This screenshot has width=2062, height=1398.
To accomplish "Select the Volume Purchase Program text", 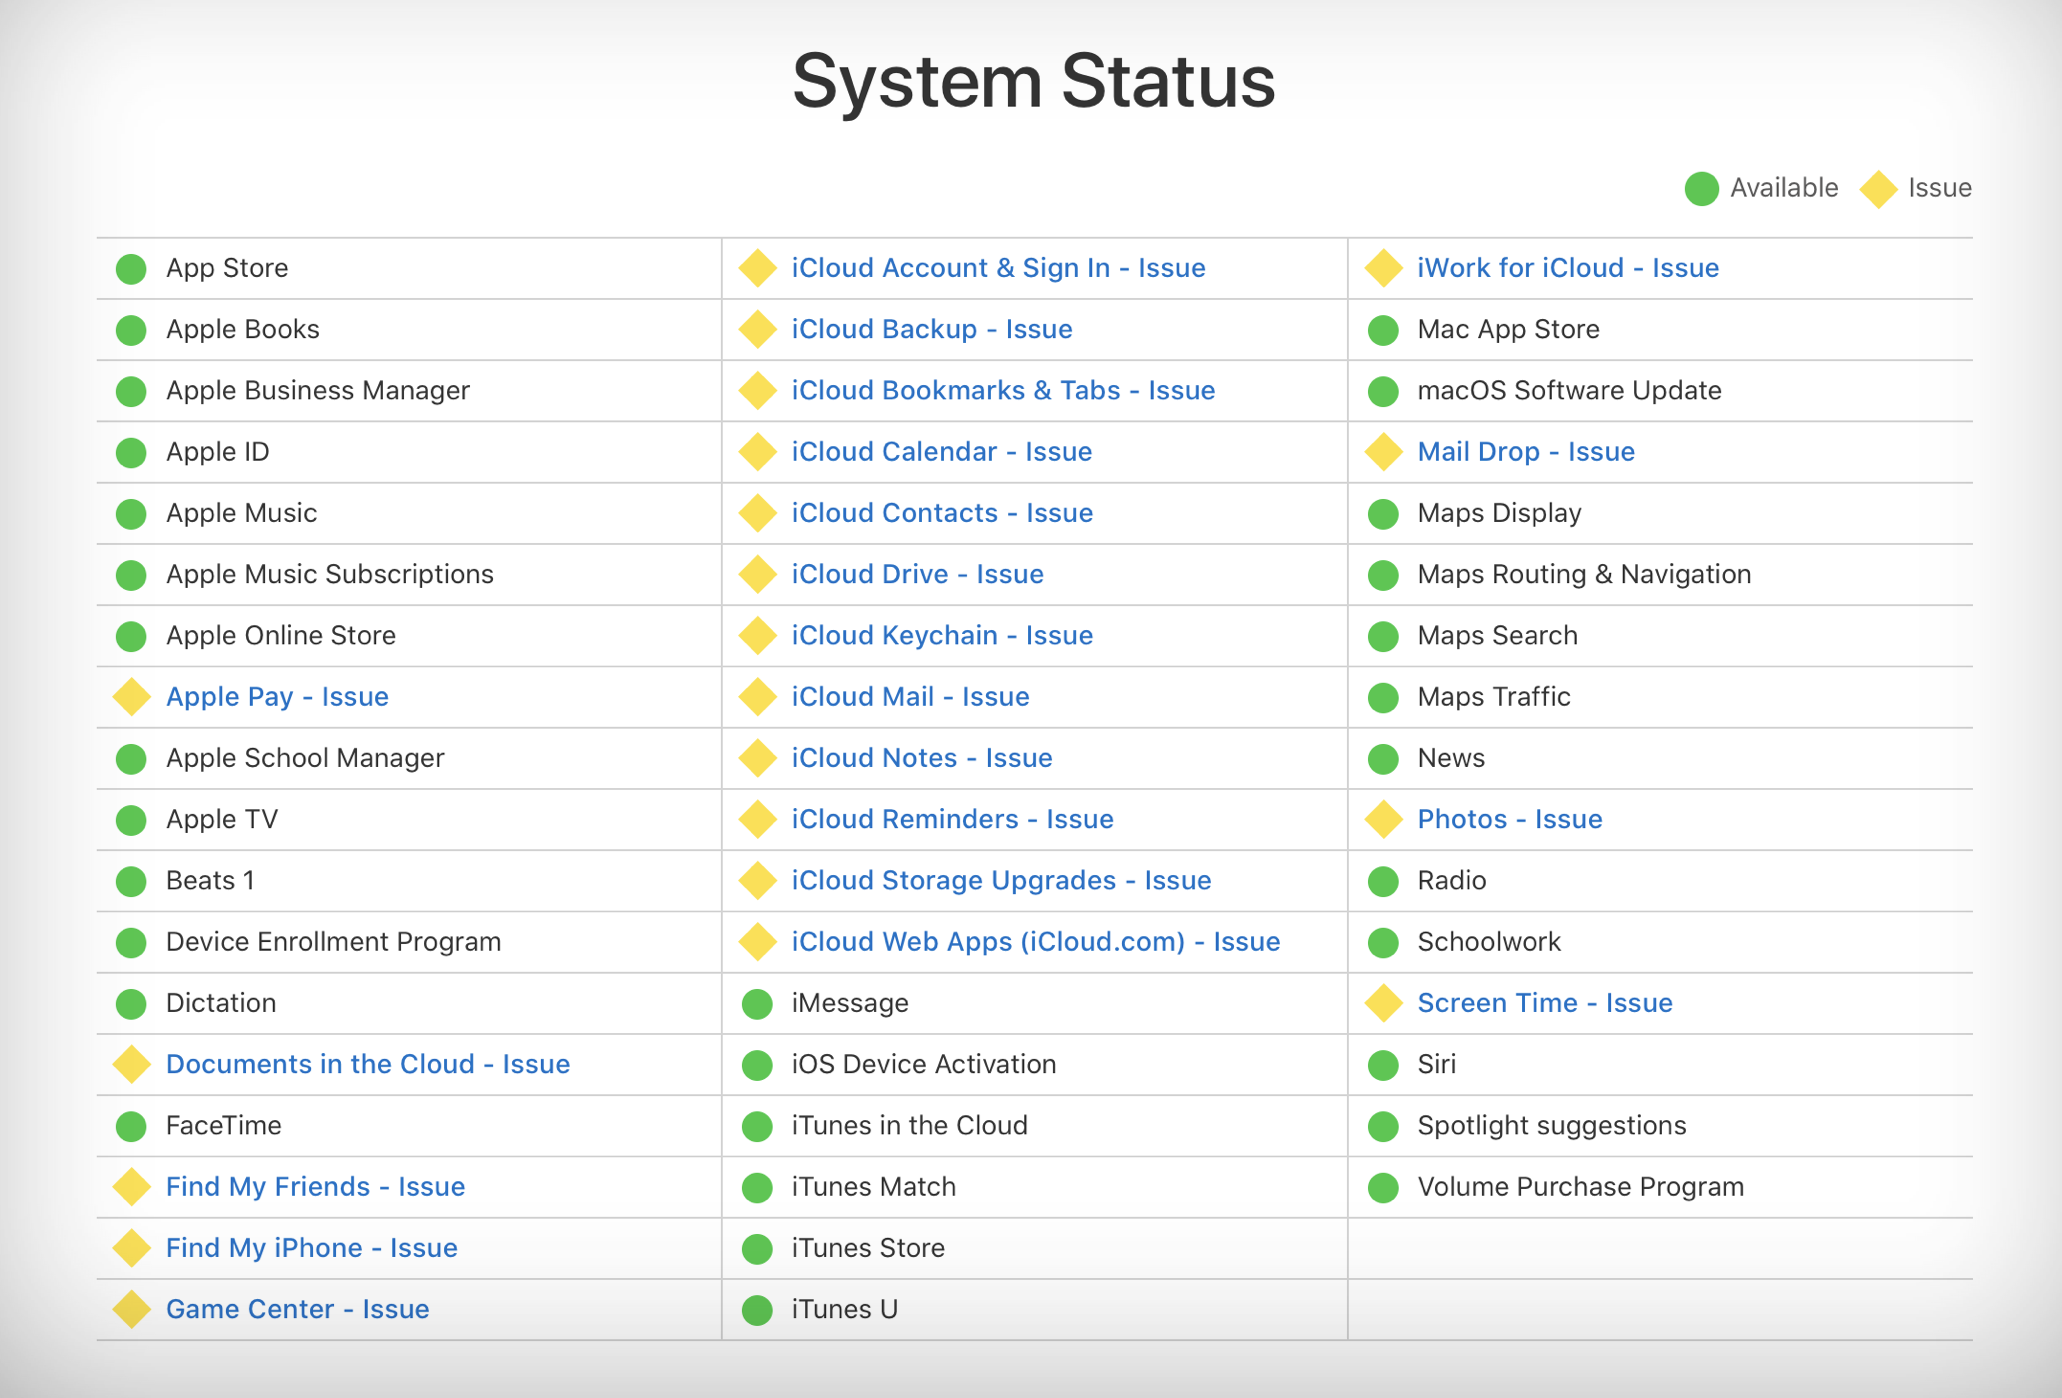I will tap(1580, 1186).
